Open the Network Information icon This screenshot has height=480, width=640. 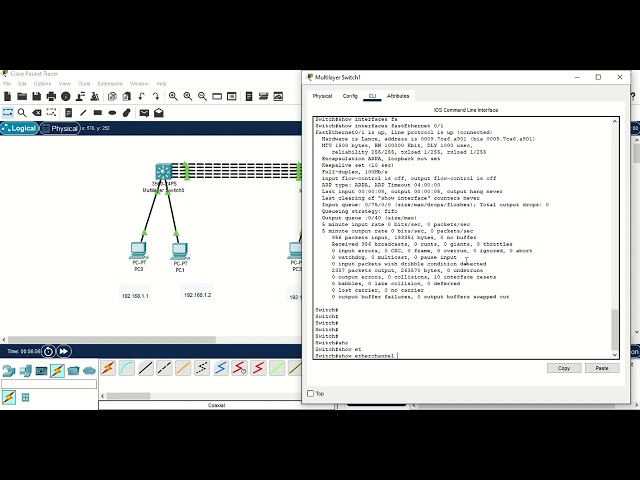coord(66,96)
